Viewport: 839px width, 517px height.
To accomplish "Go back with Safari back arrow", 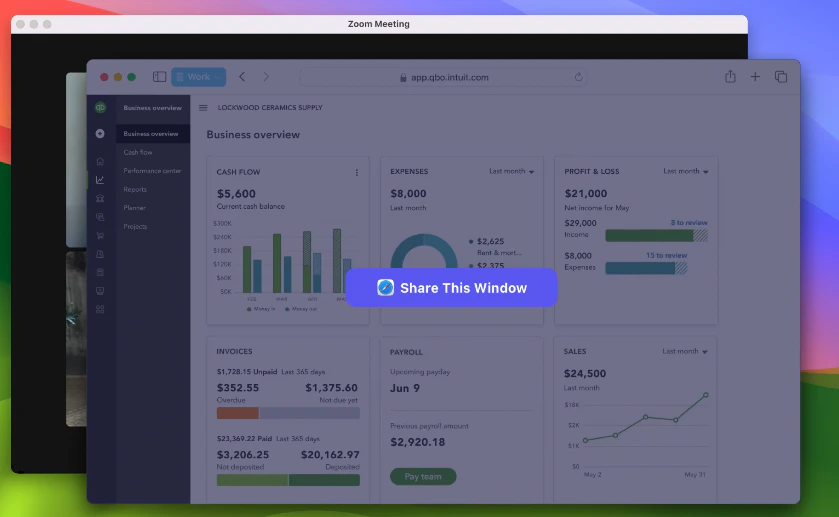I will [242, 77].
